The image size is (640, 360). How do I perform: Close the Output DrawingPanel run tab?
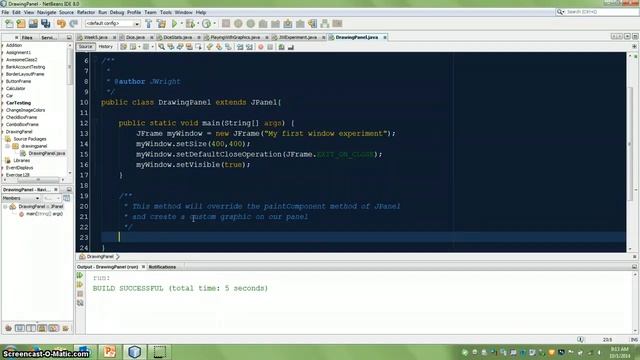click(143, 267)
